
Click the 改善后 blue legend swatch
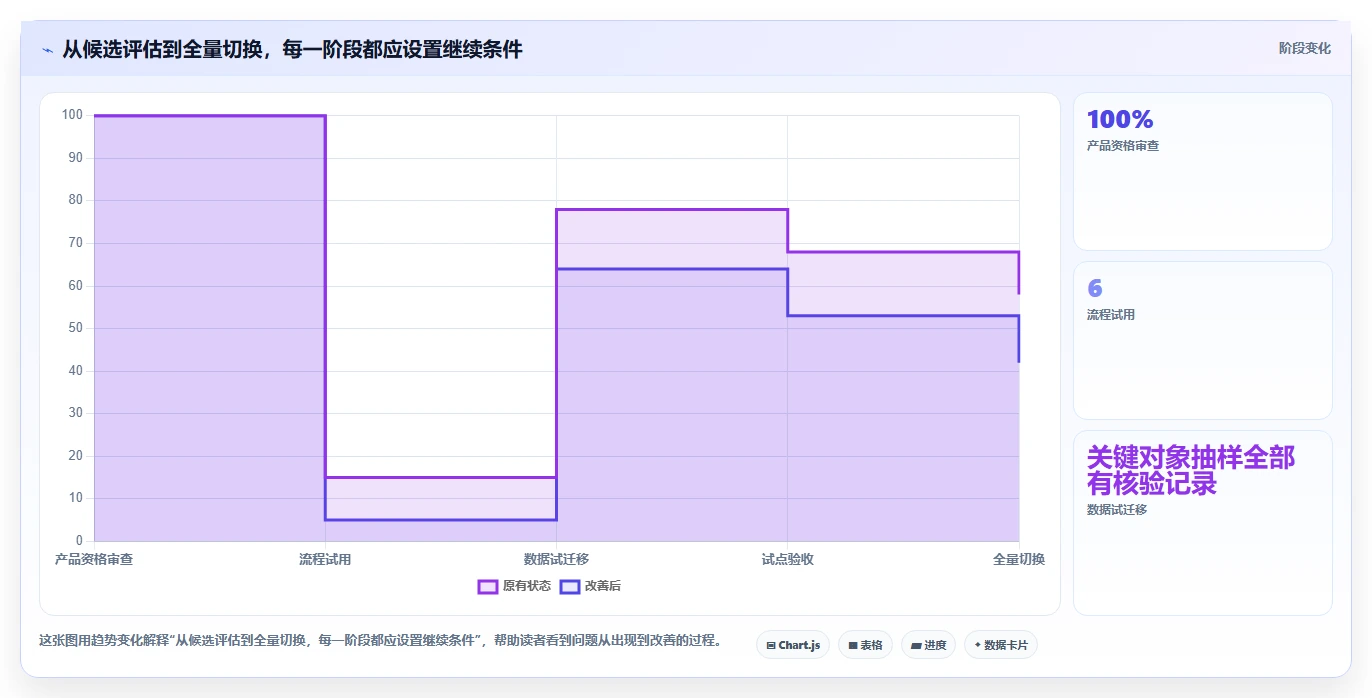click(x=570, y=586)
